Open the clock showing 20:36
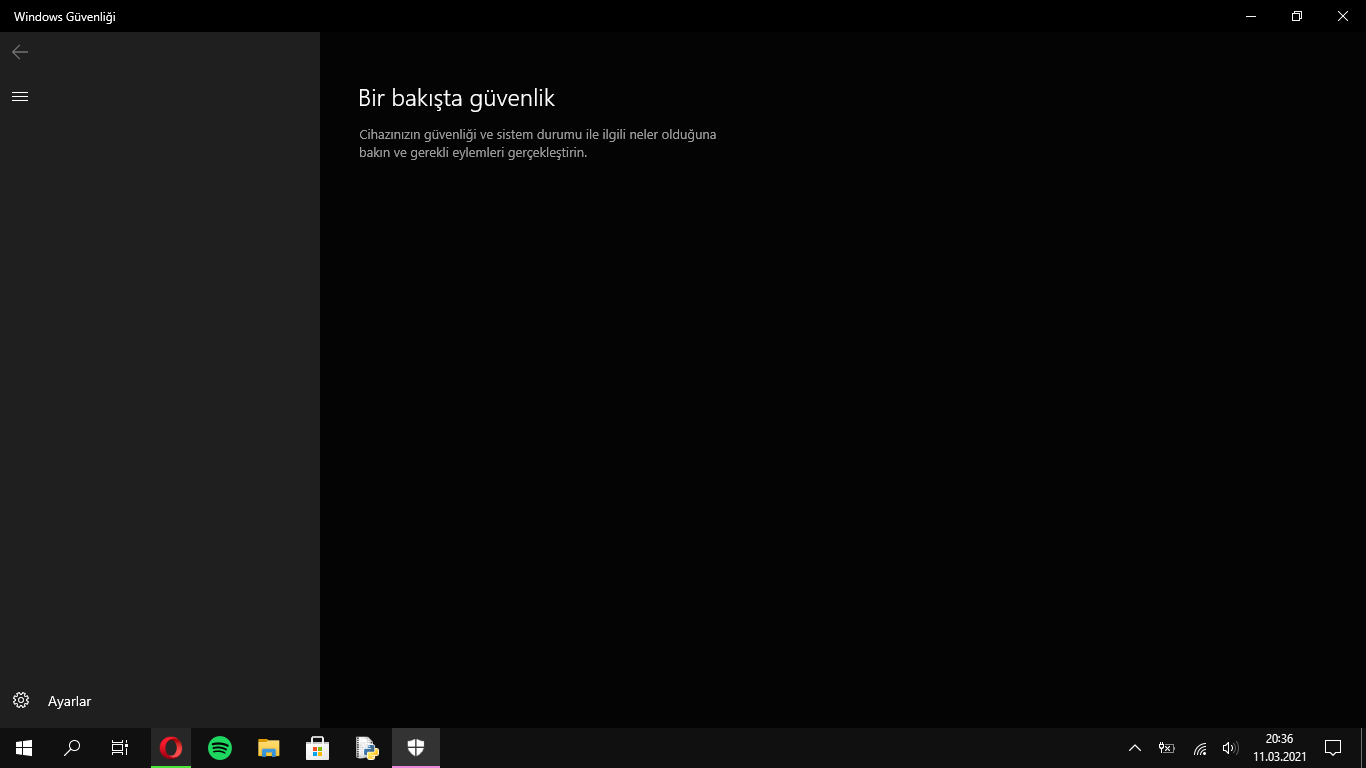Screen dimensions: 1366x768 [x=1280, y=748]
